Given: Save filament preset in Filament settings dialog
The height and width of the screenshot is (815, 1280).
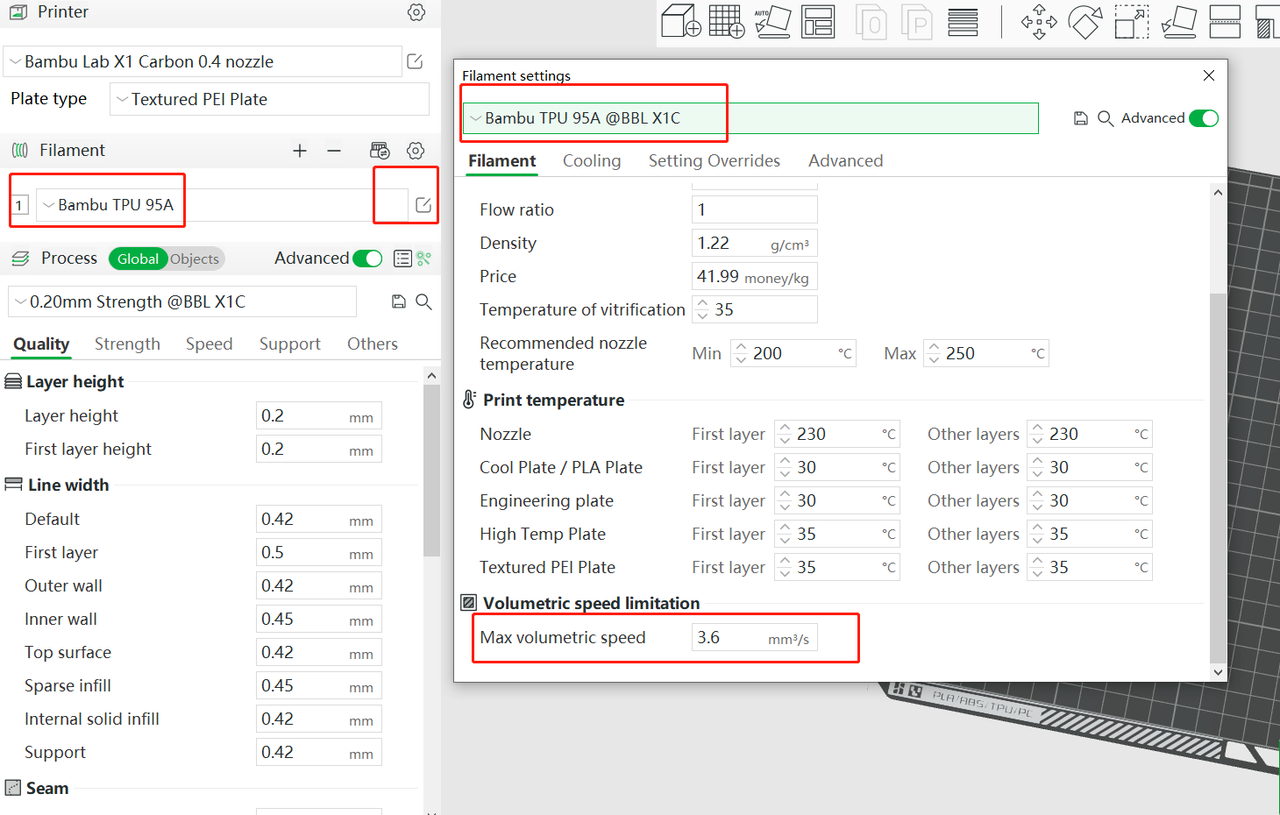Looking at the screenshot, I should pyautogui.click(x=1080, y=118).
